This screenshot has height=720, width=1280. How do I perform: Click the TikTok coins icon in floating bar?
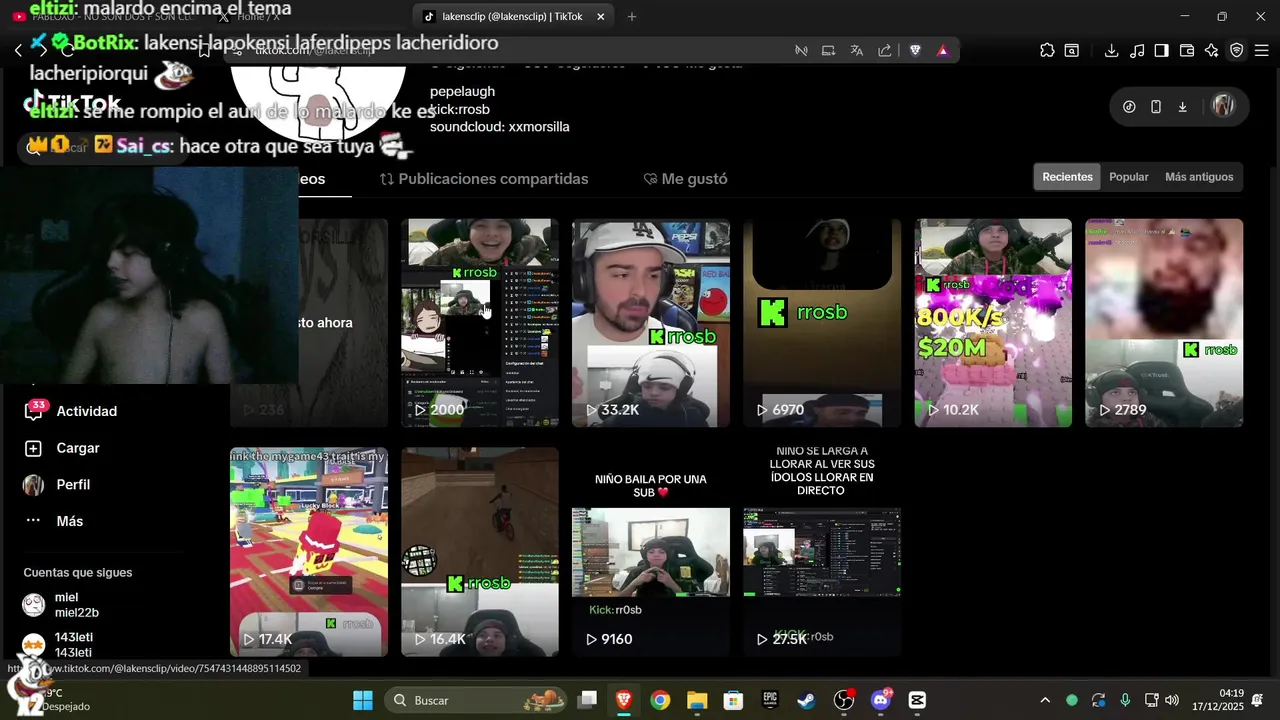click(1129, 107)
